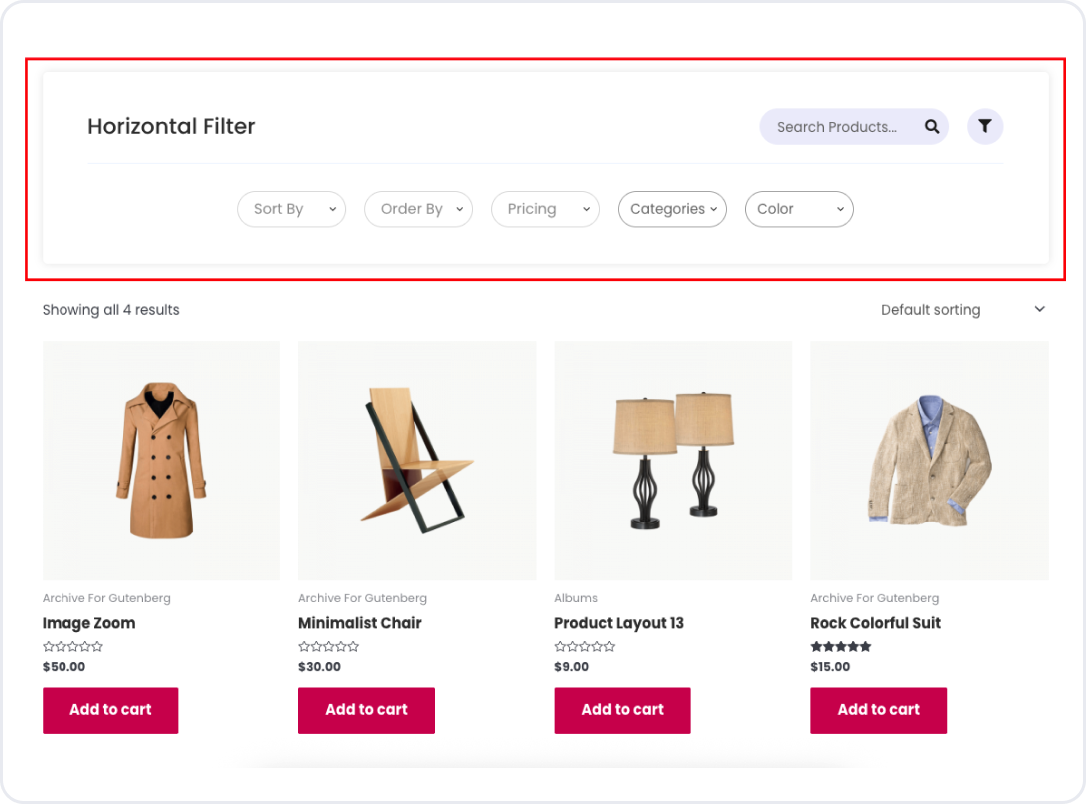The image size is (1086, 804).
Task: Click the Minimalist Chair star rating
Action: [329, 647]
